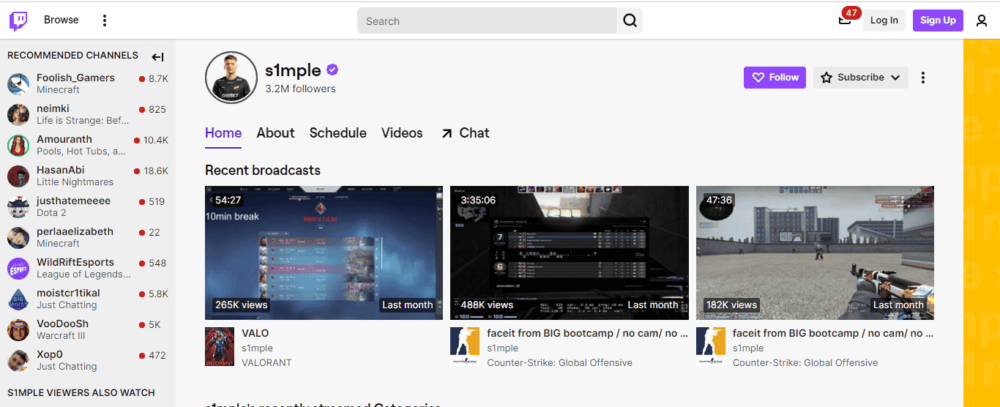
Task: Open the user account icon
Action: point(982,20)
